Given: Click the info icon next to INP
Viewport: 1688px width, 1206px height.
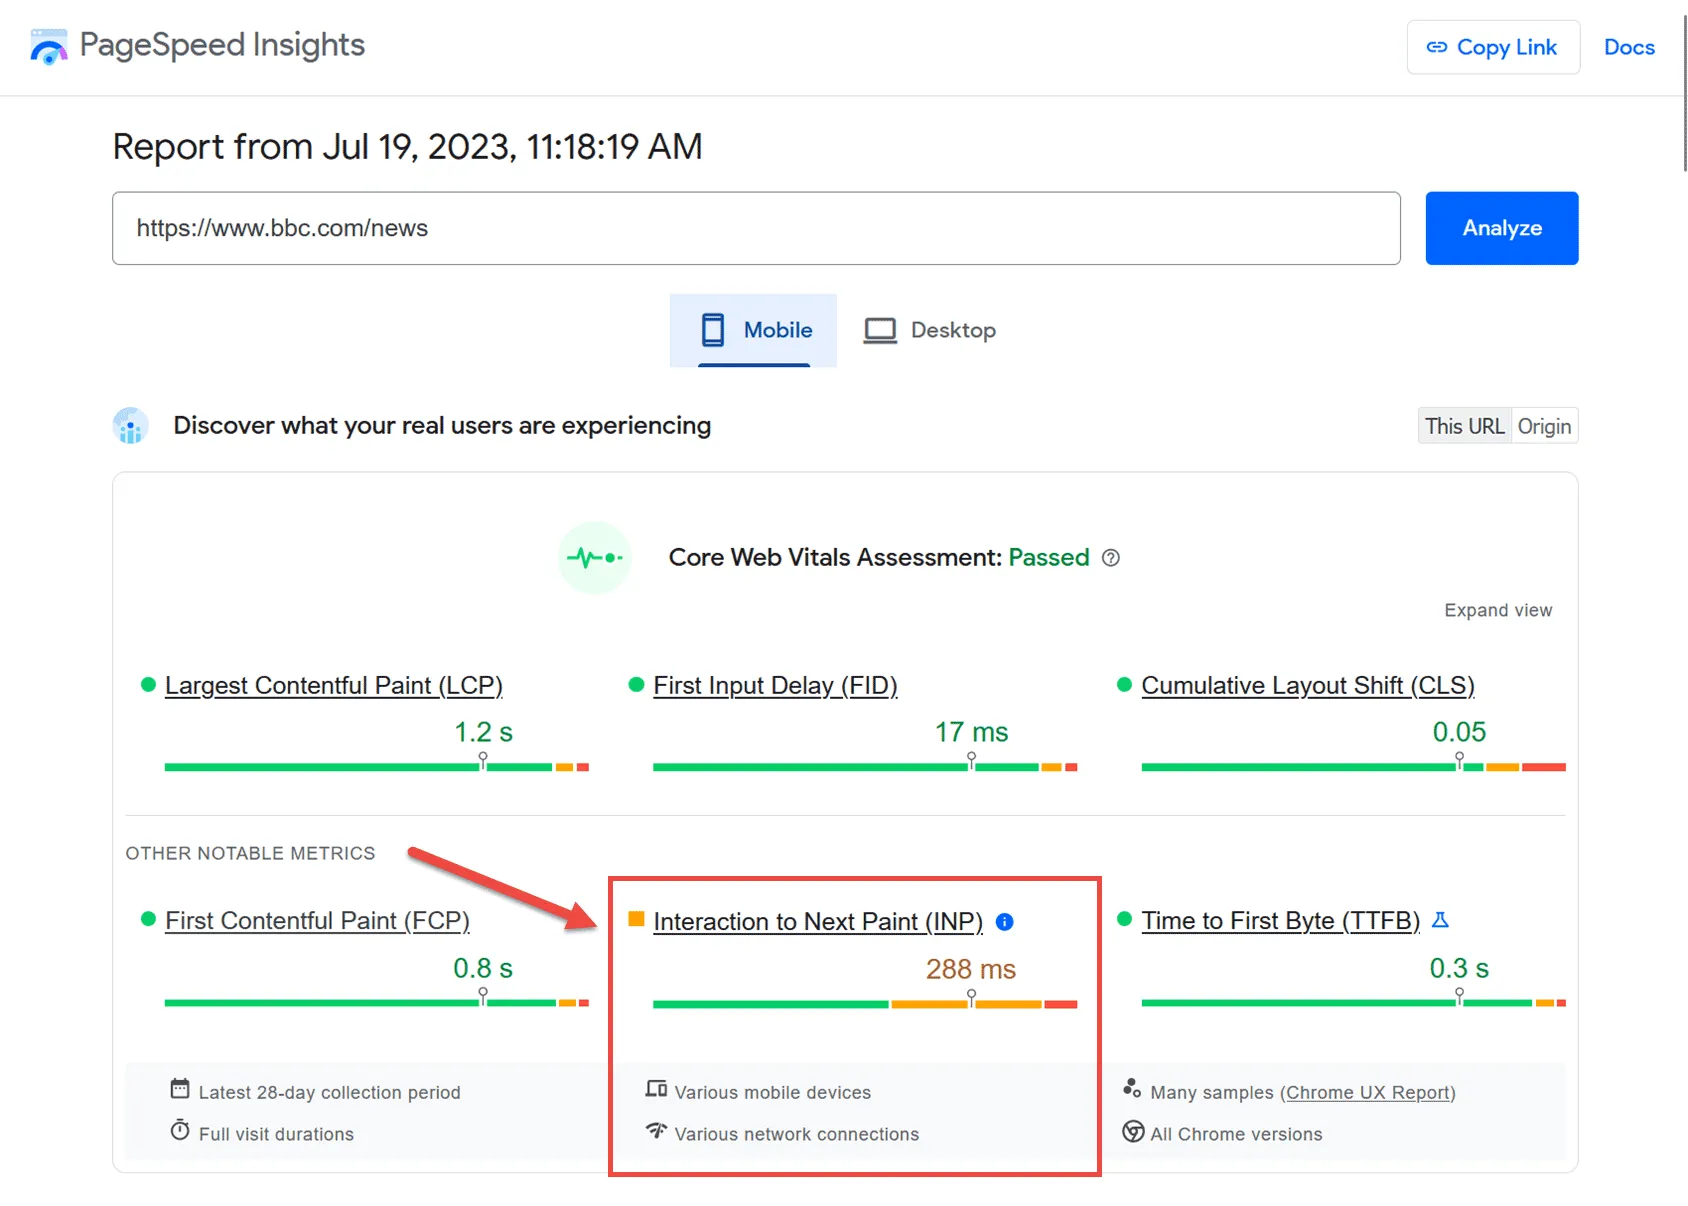Looking at the screenshot, I should (x=1005, y=922).
